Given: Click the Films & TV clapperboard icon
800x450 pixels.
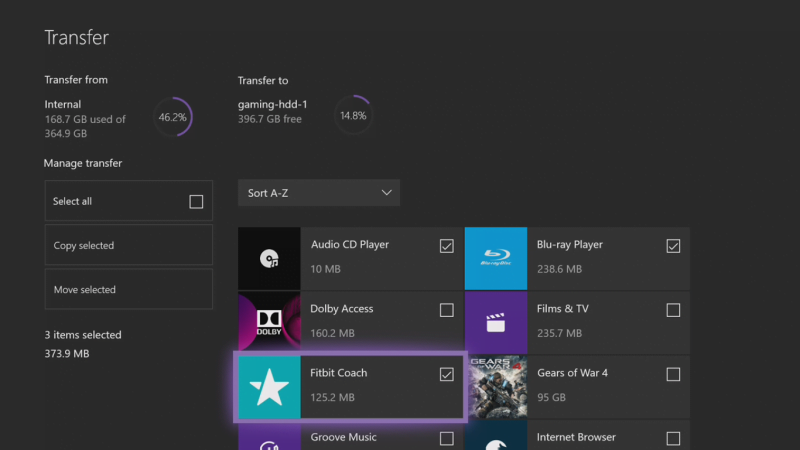Looking at the screenshot, I should tap(495, 323).
